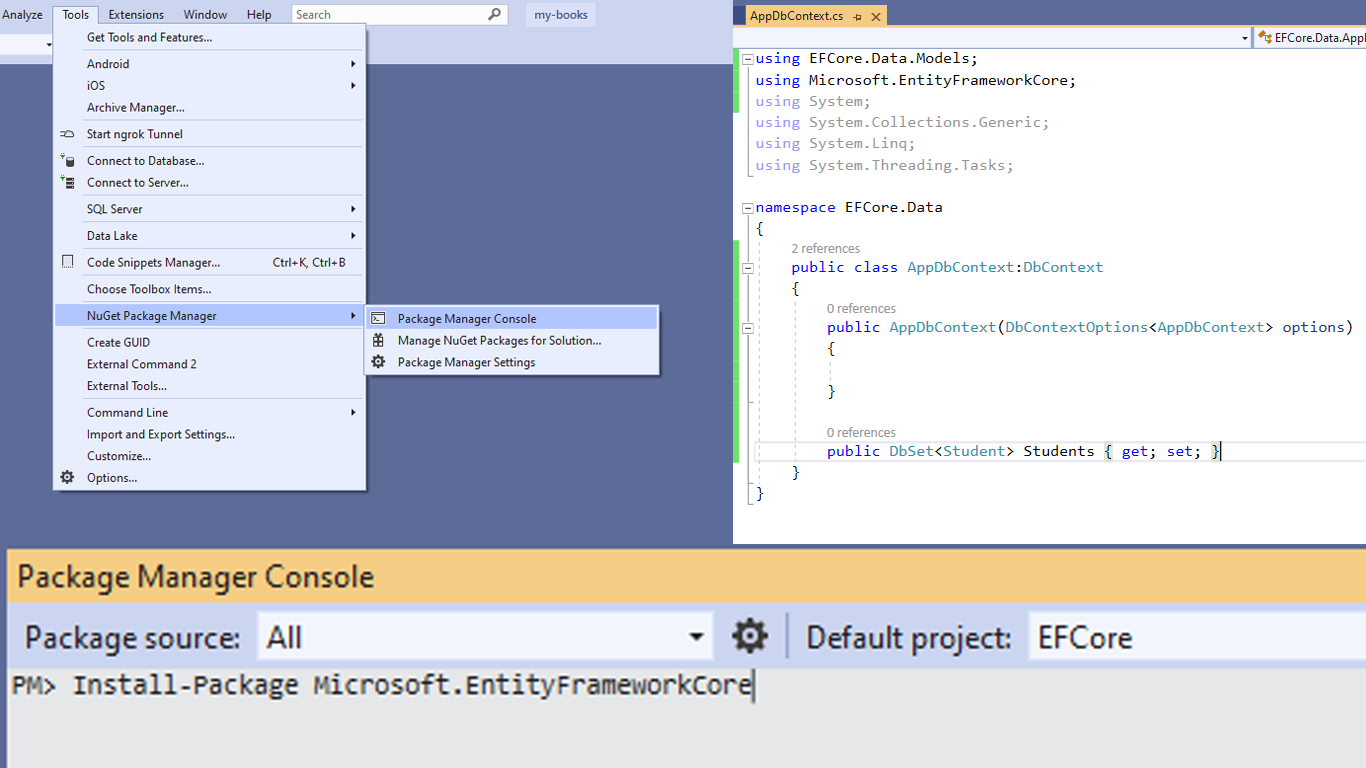Click the Connect to Server icon
The height and width of the screenshot is (768, 1366).
click(x=67, y=182)
